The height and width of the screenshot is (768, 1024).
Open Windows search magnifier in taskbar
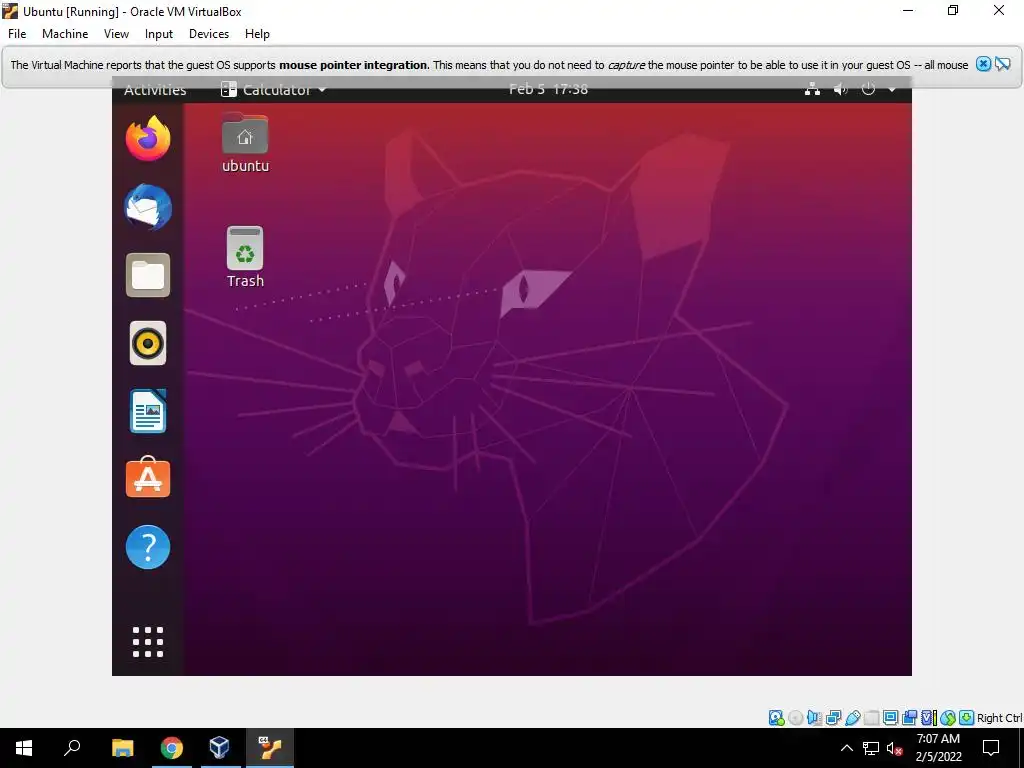click(72, 748)
